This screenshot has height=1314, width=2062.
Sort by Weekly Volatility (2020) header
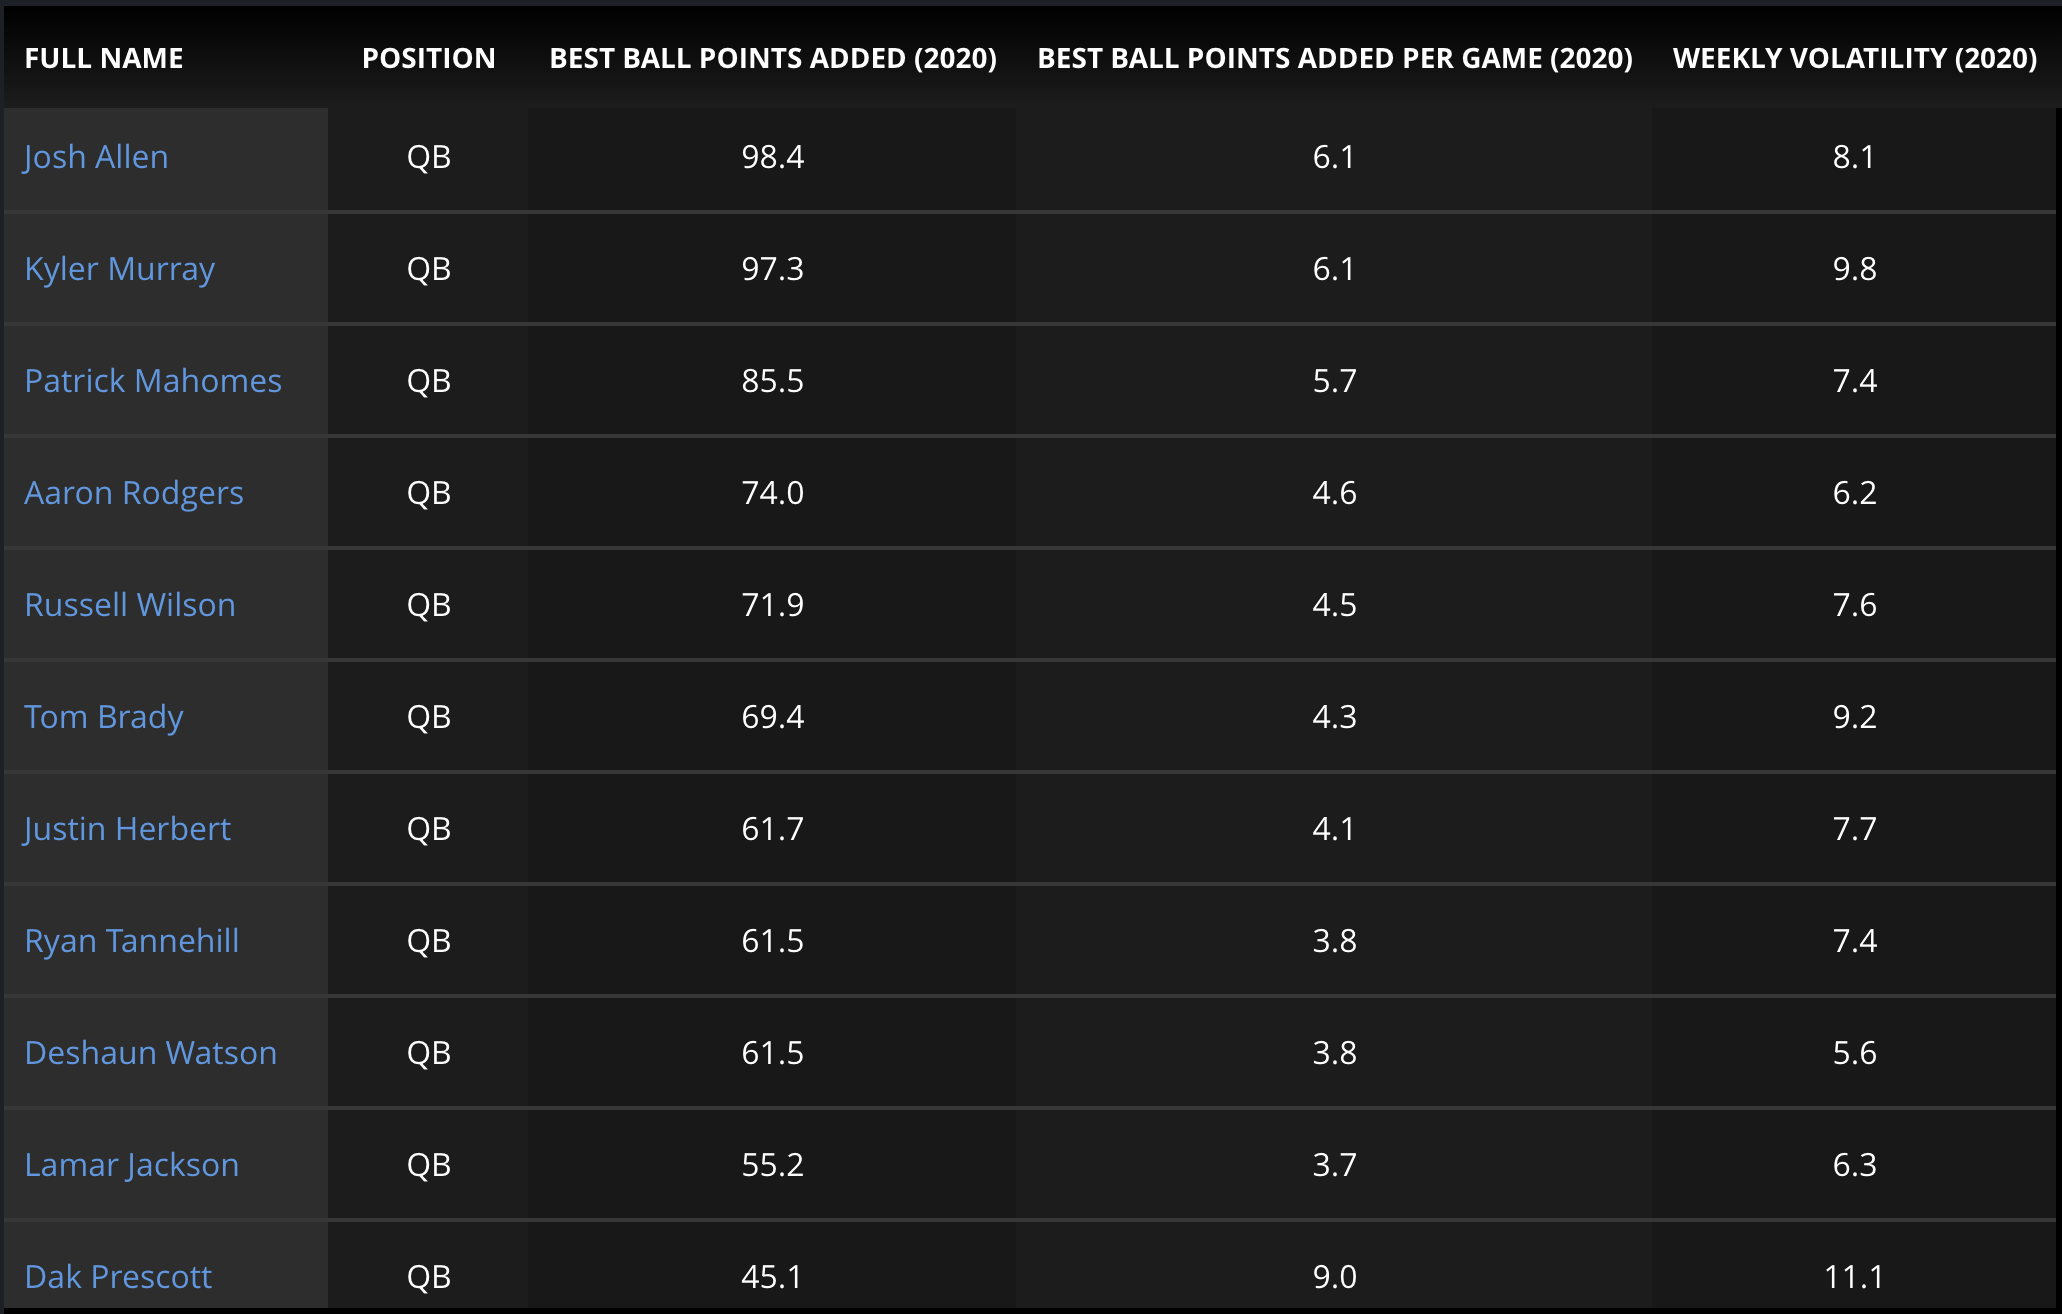1854,58
